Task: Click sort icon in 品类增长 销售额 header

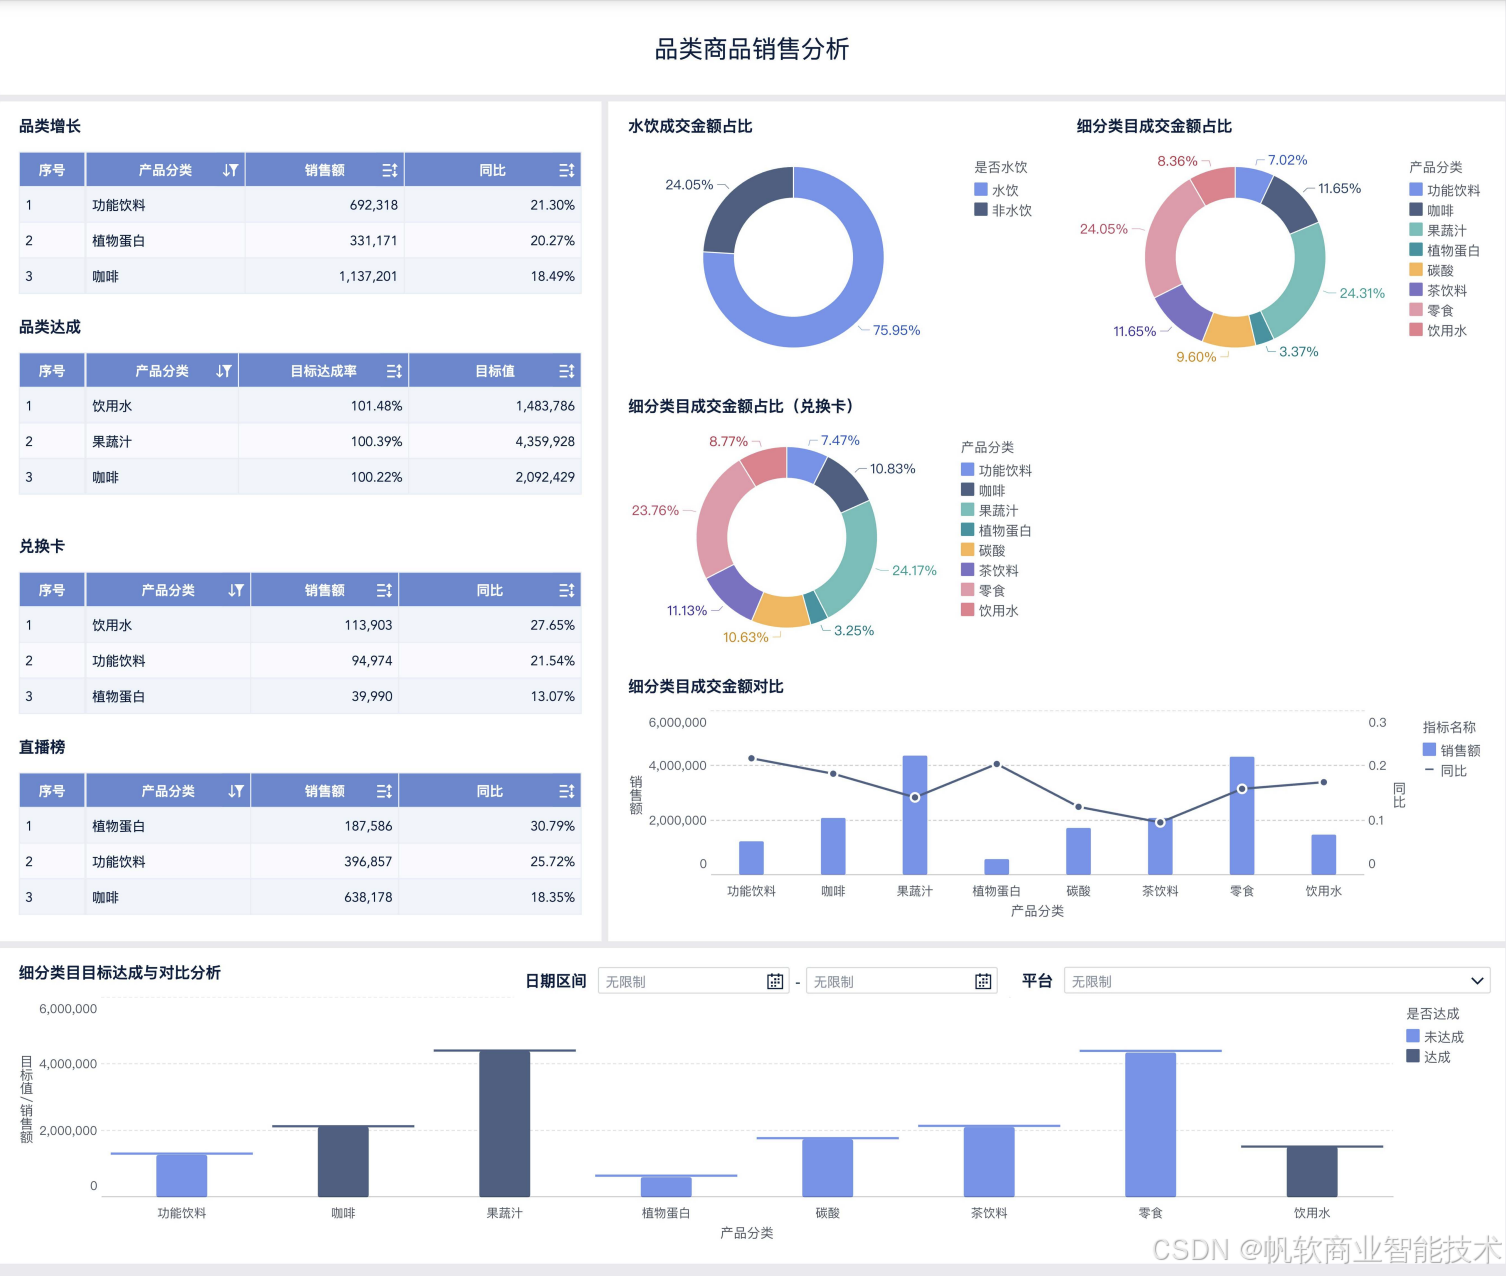Action: point(390,170)
